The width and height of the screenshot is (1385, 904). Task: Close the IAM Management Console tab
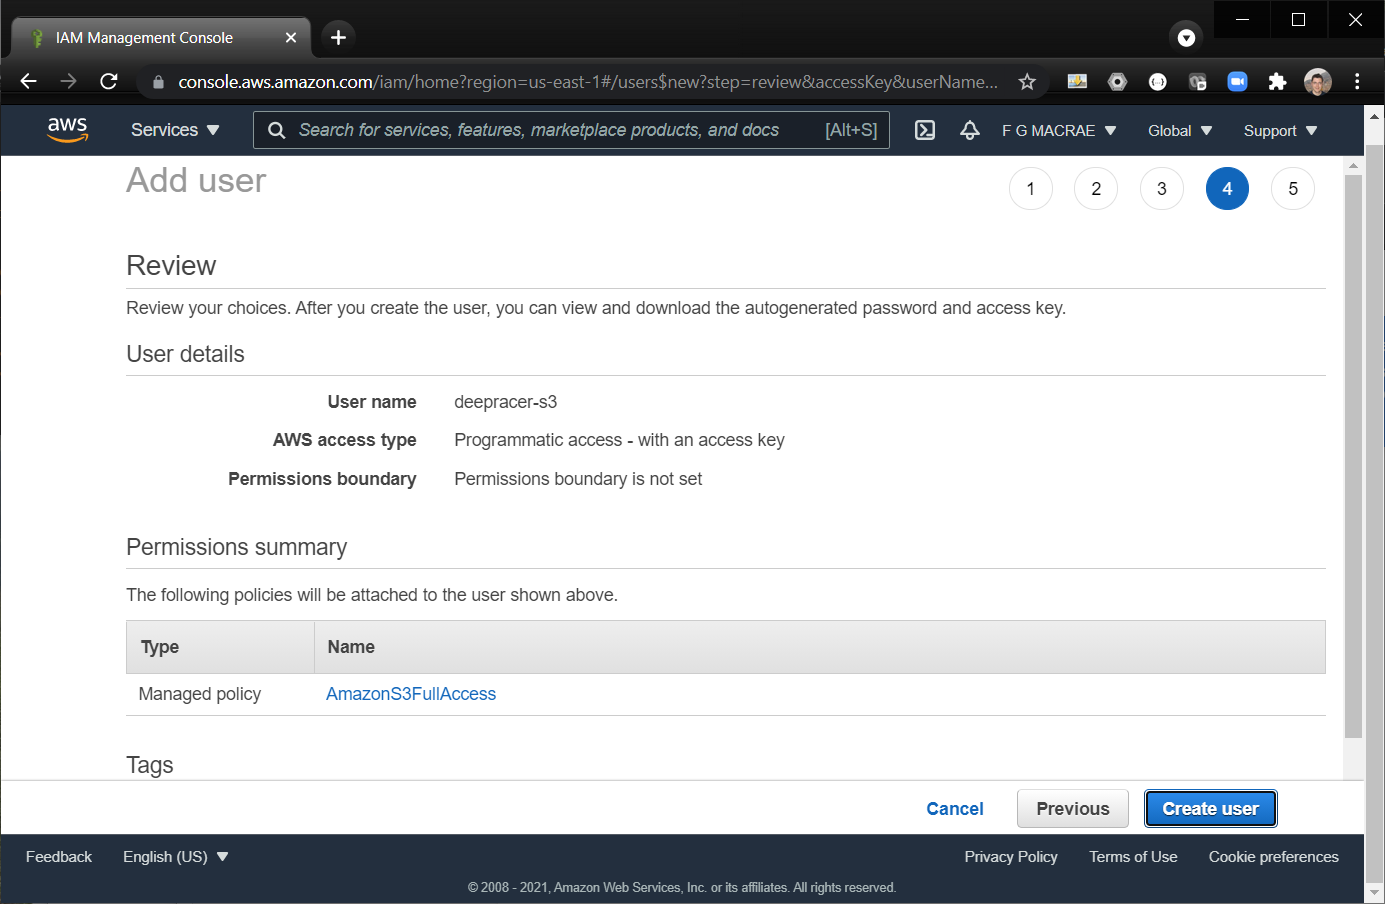[291, 37]
